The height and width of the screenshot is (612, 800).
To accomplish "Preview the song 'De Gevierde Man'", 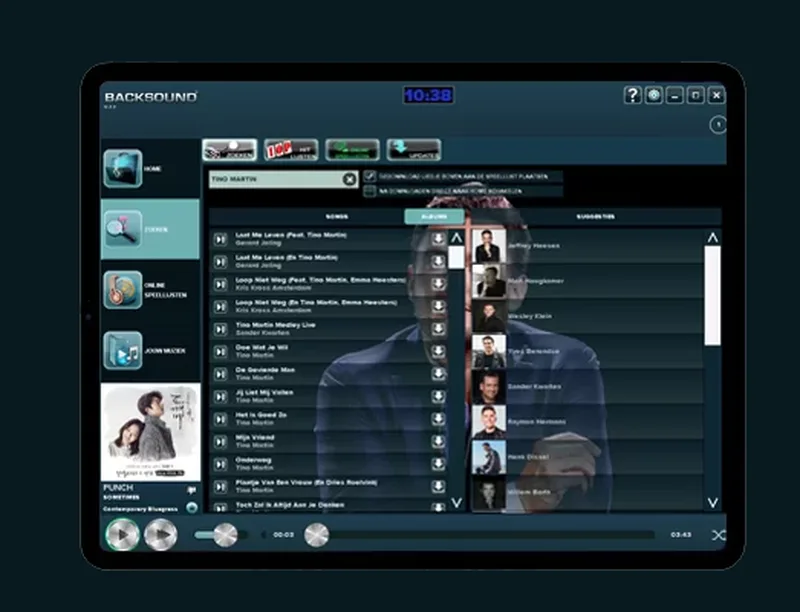I will click(x=220, y=374).
